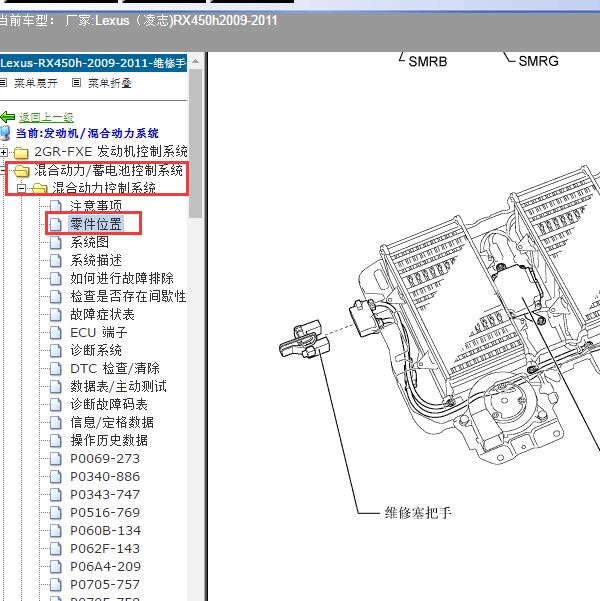The width and height of the screenshot is (600, 601).
Task: Click document icon beside 故障症状表
Action: coord(56,315)
